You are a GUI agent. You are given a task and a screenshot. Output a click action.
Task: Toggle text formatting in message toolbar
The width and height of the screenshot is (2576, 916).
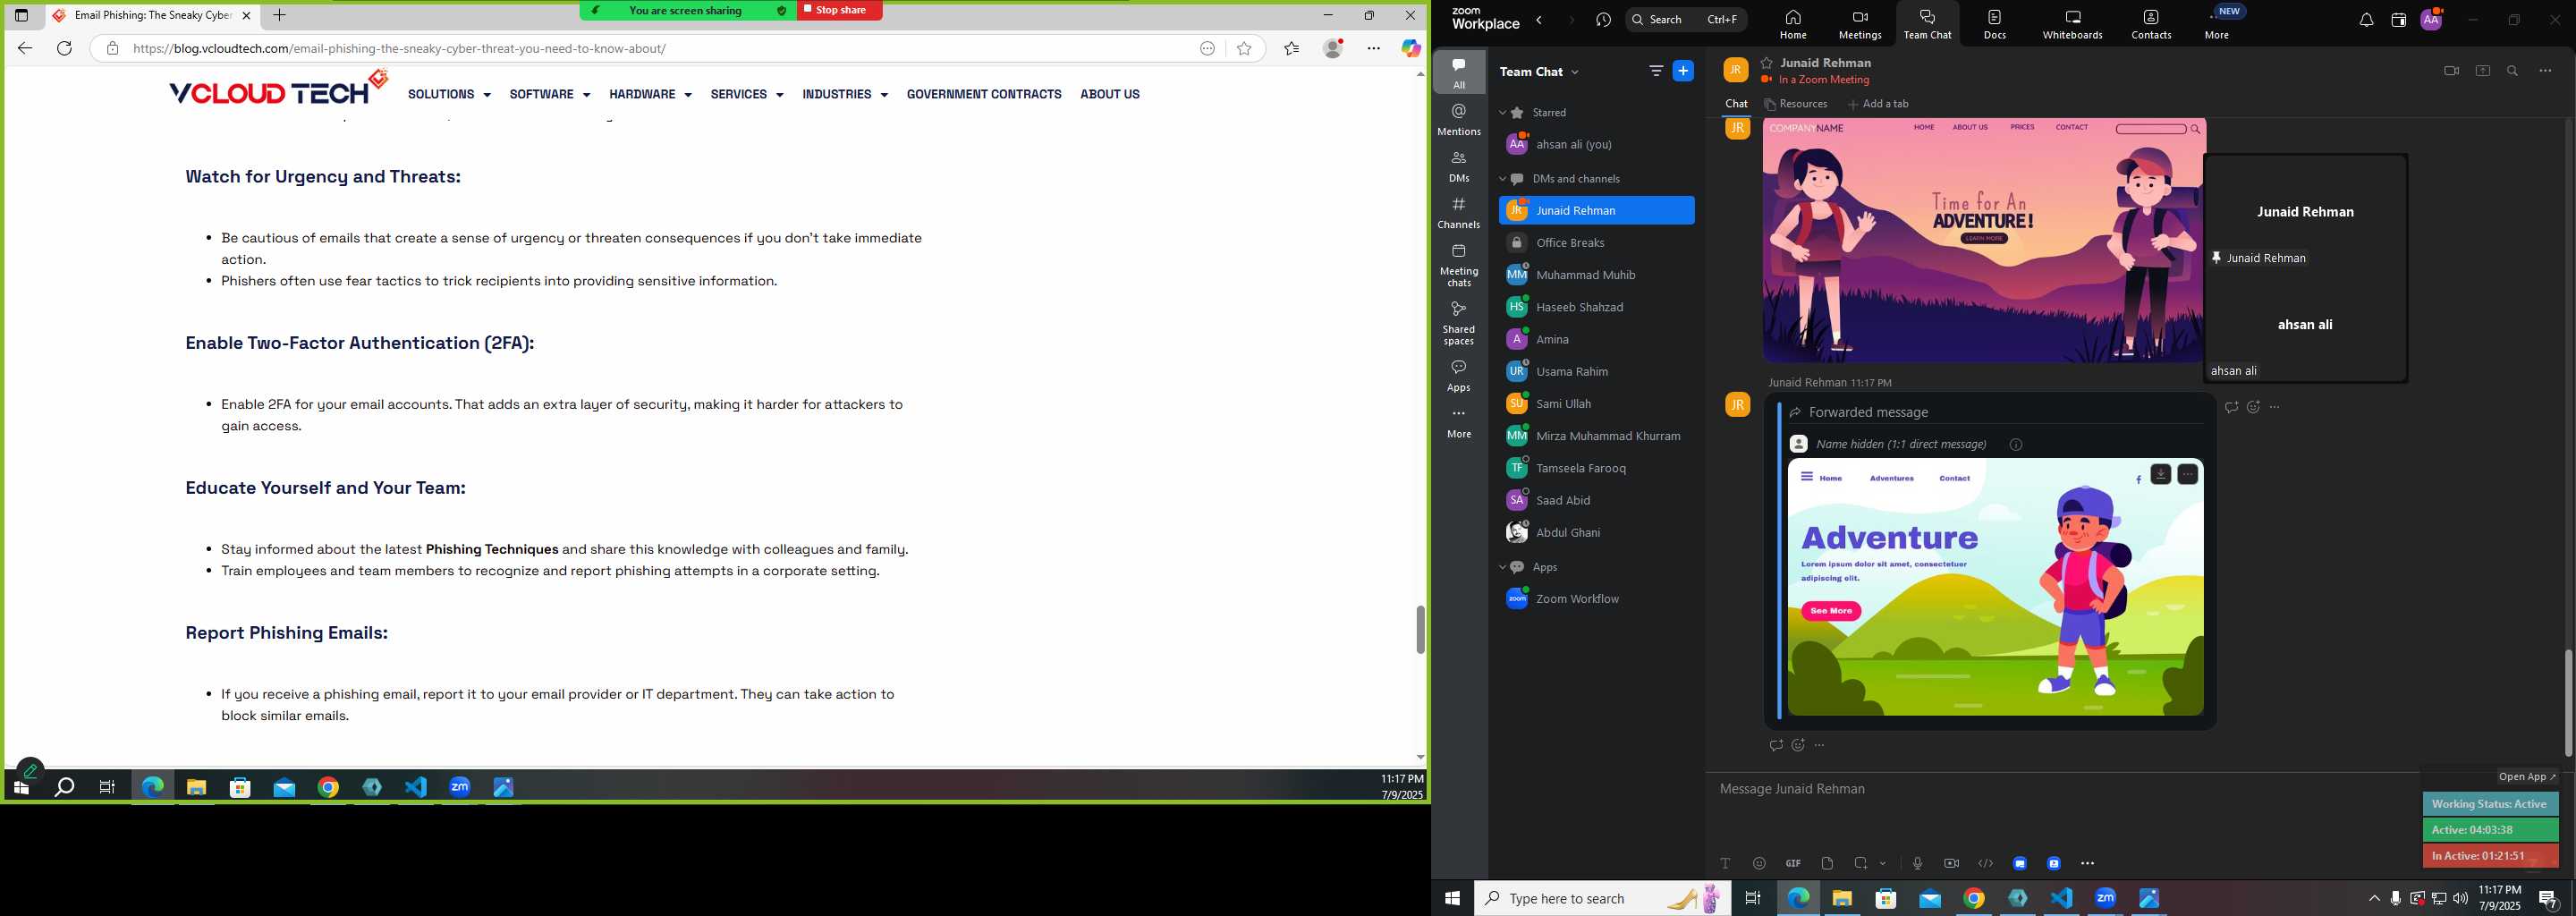(1725, 863)
